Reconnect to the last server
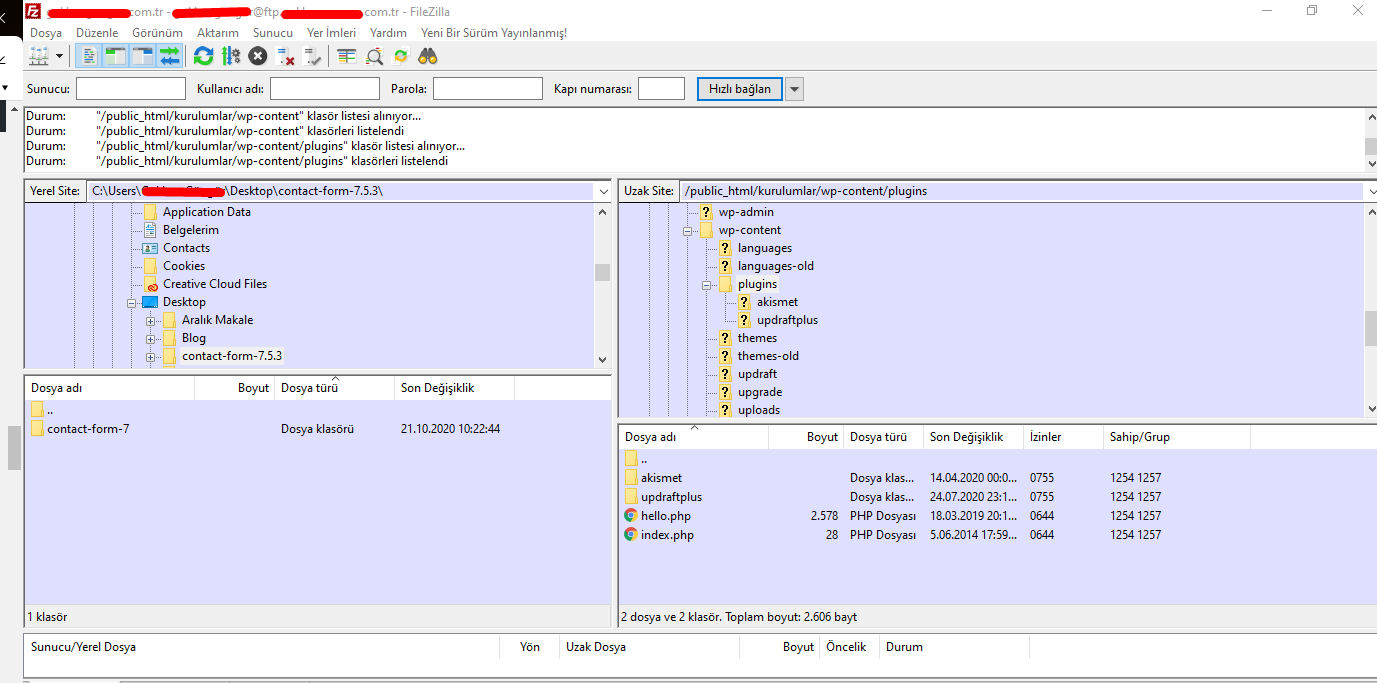The image size is (1377, 683). pyautogui.click(x=313, y=56)
